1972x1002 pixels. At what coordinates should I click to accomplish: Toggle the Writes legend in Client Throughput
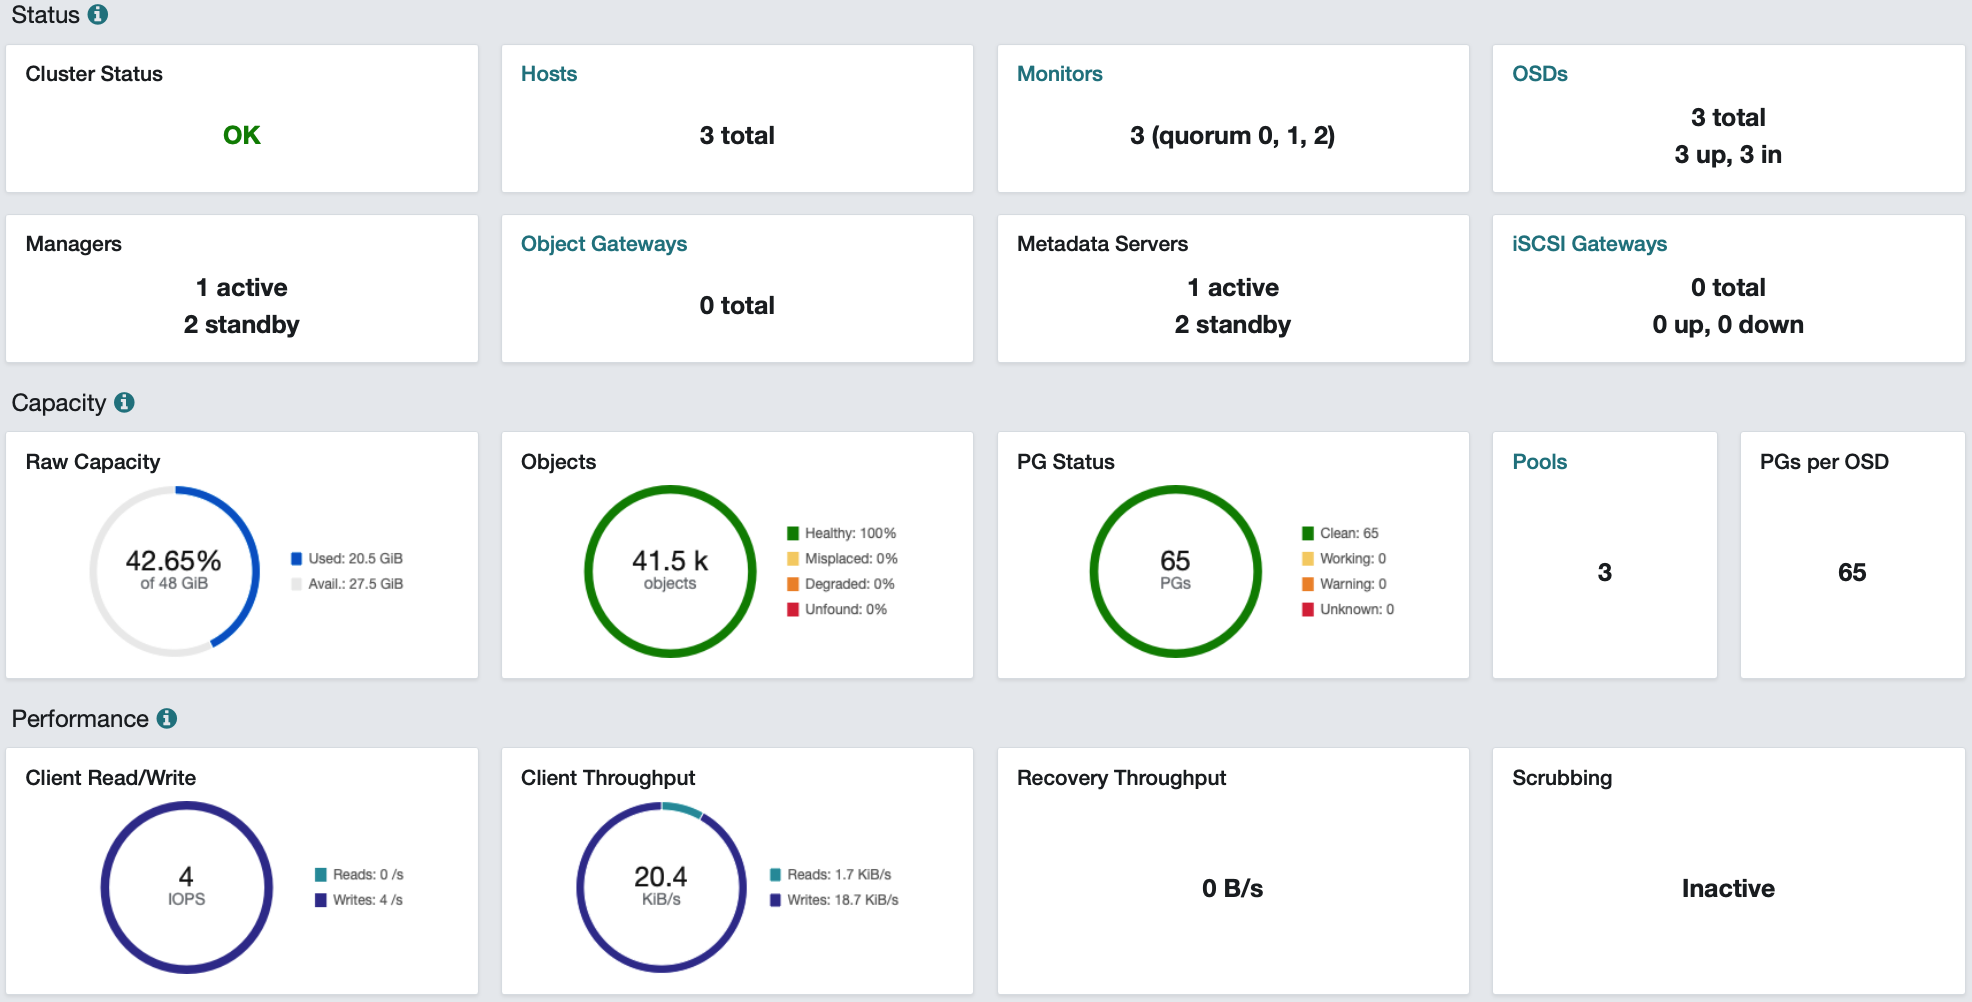point(834,900)
